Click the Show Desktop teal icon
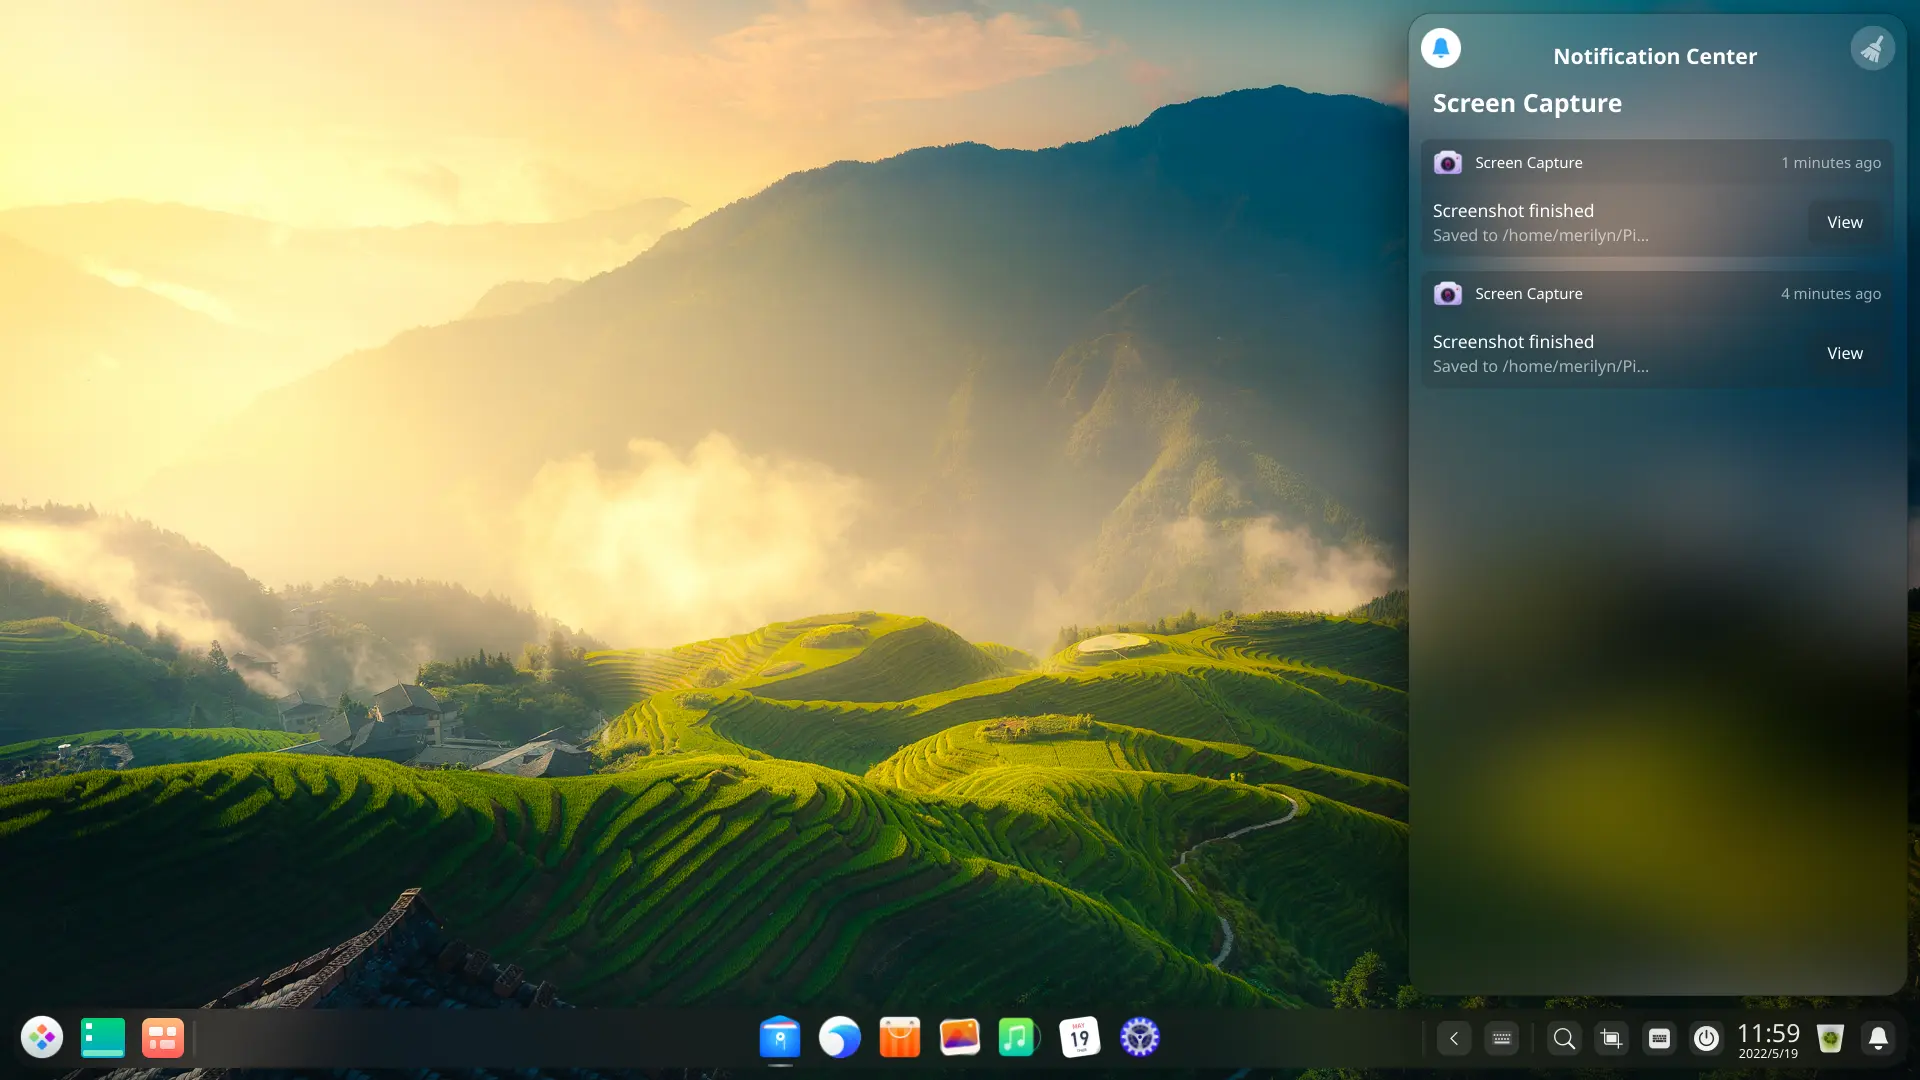The width and height of the screenshot is (1920, 1080). (x=102, y=1038)
